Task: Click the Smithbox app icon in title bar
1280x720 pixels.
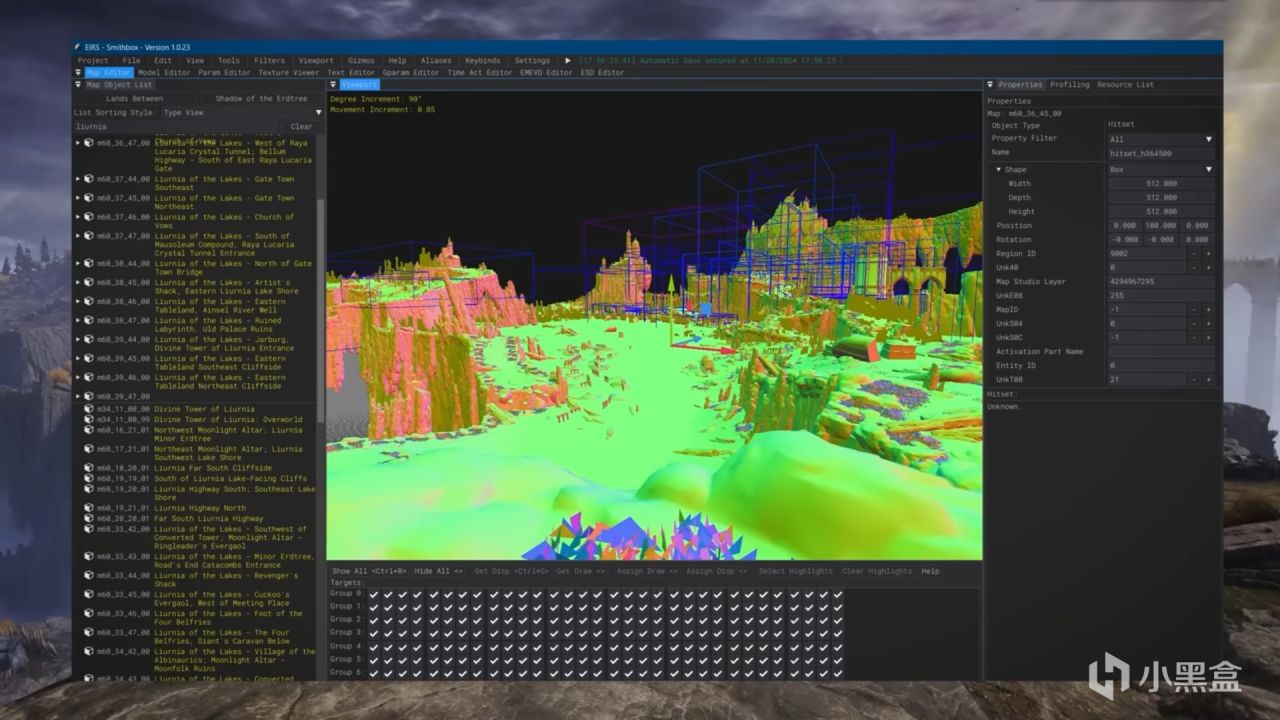Action: point(77,47)
